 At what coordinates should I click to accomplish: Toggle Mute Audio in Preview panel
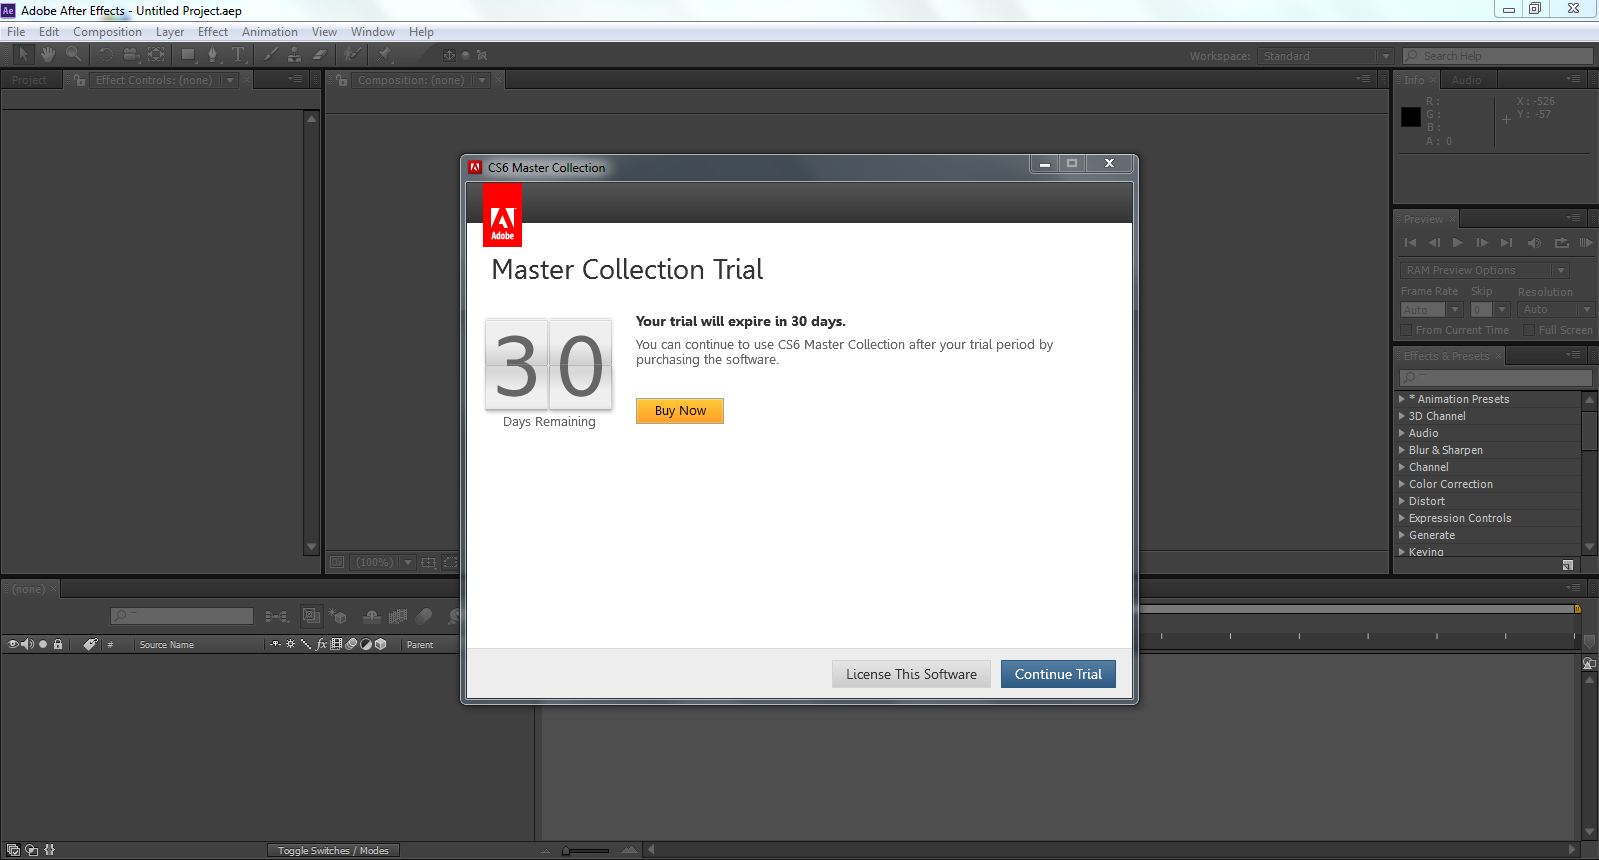pyautogui.click(x=1534, y=243)
